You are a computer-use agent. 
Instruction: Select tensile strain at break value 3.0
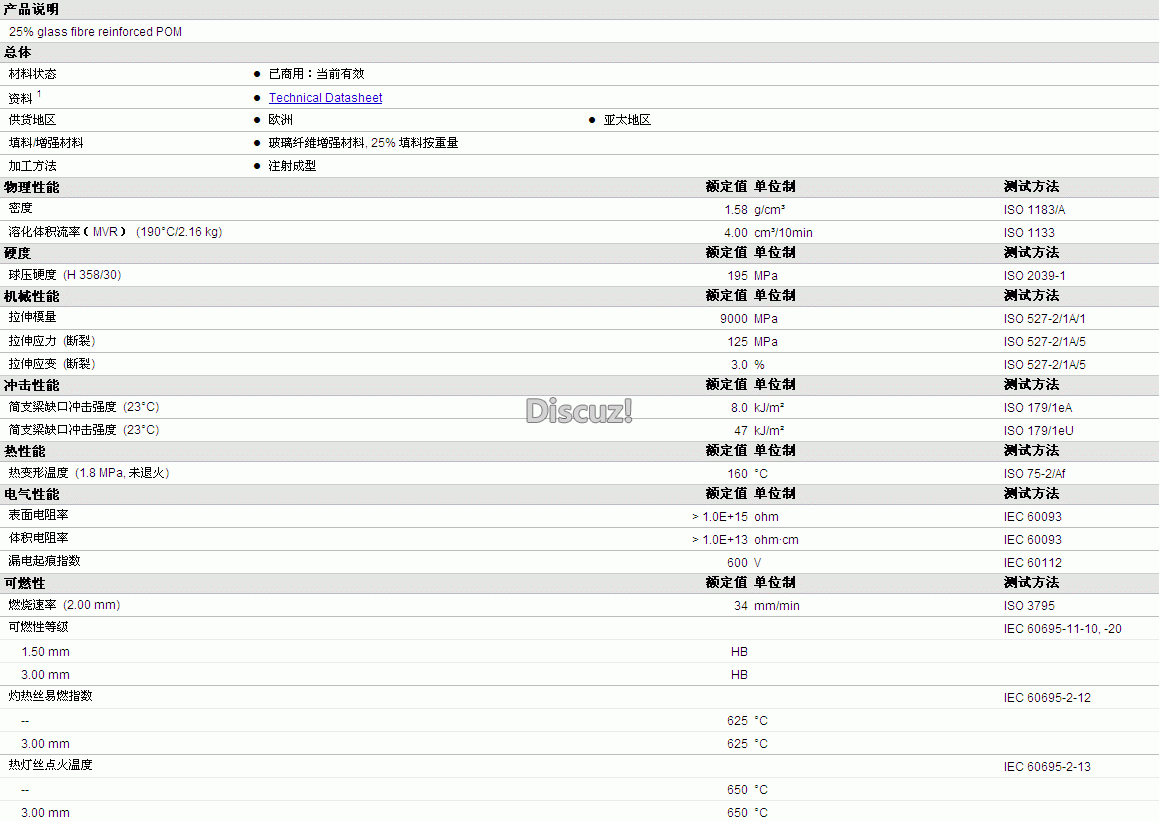point(739,364)
